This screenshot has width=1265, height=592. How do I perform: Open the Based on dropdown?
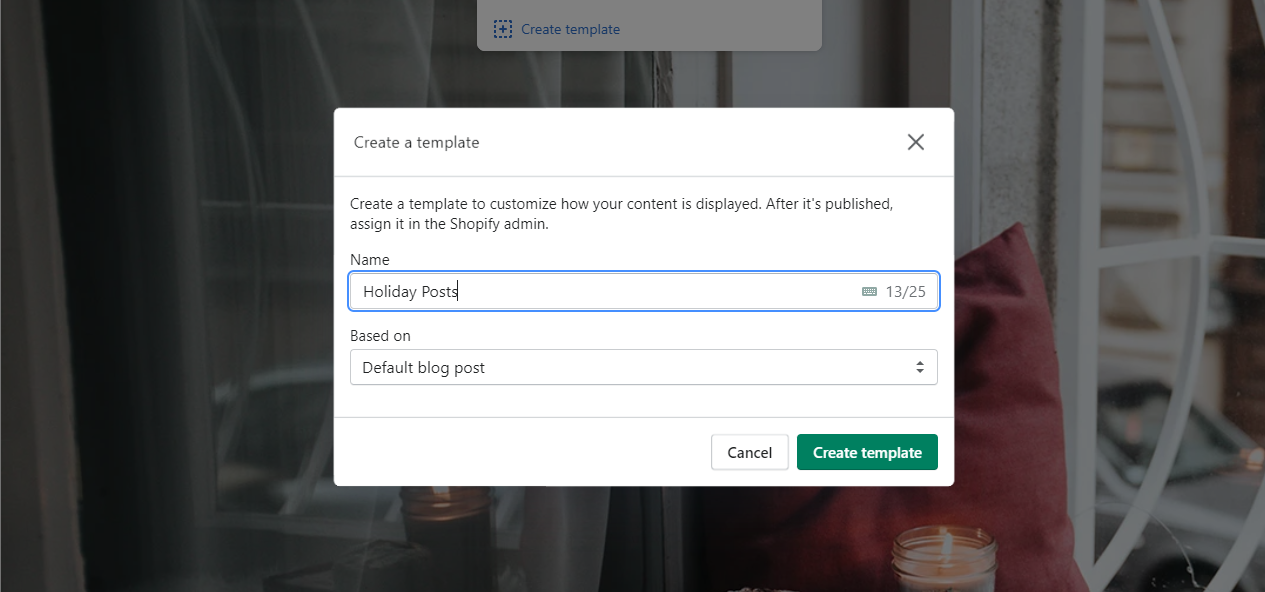click(x=644, y=367)
